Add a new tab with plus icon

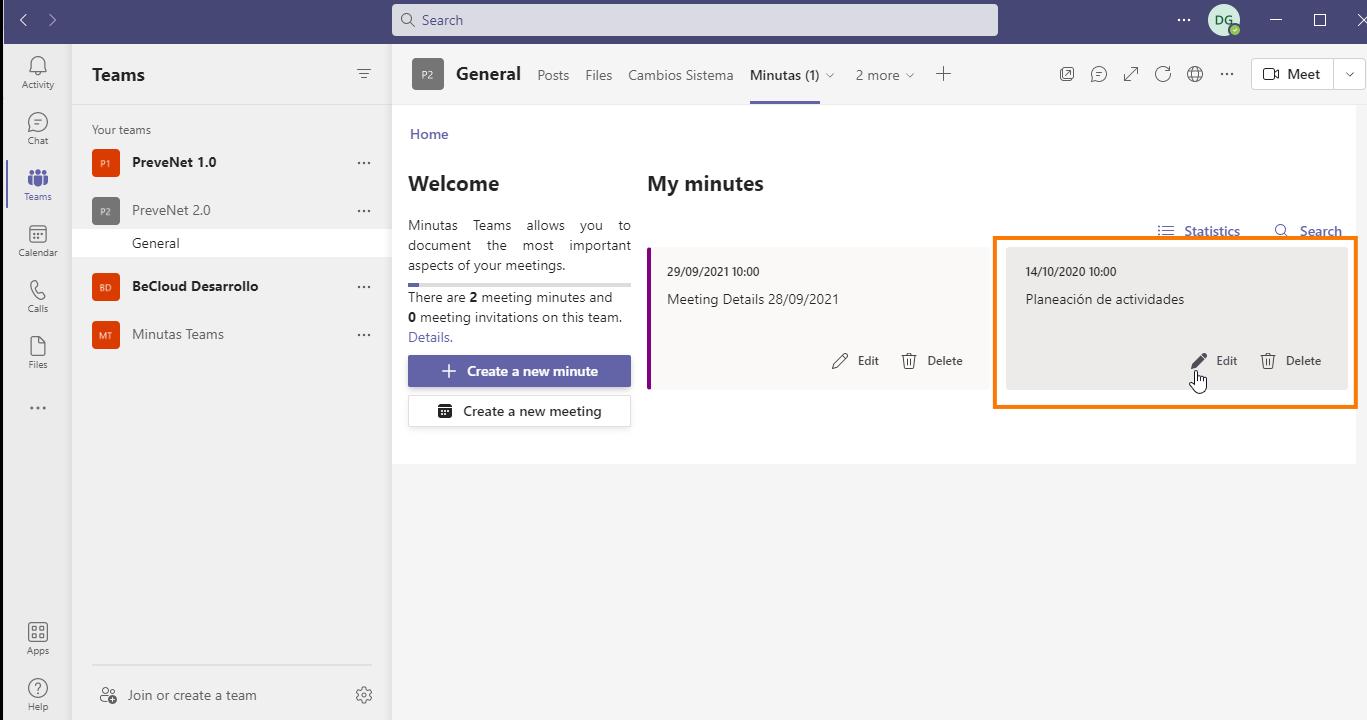coord(943,74)
